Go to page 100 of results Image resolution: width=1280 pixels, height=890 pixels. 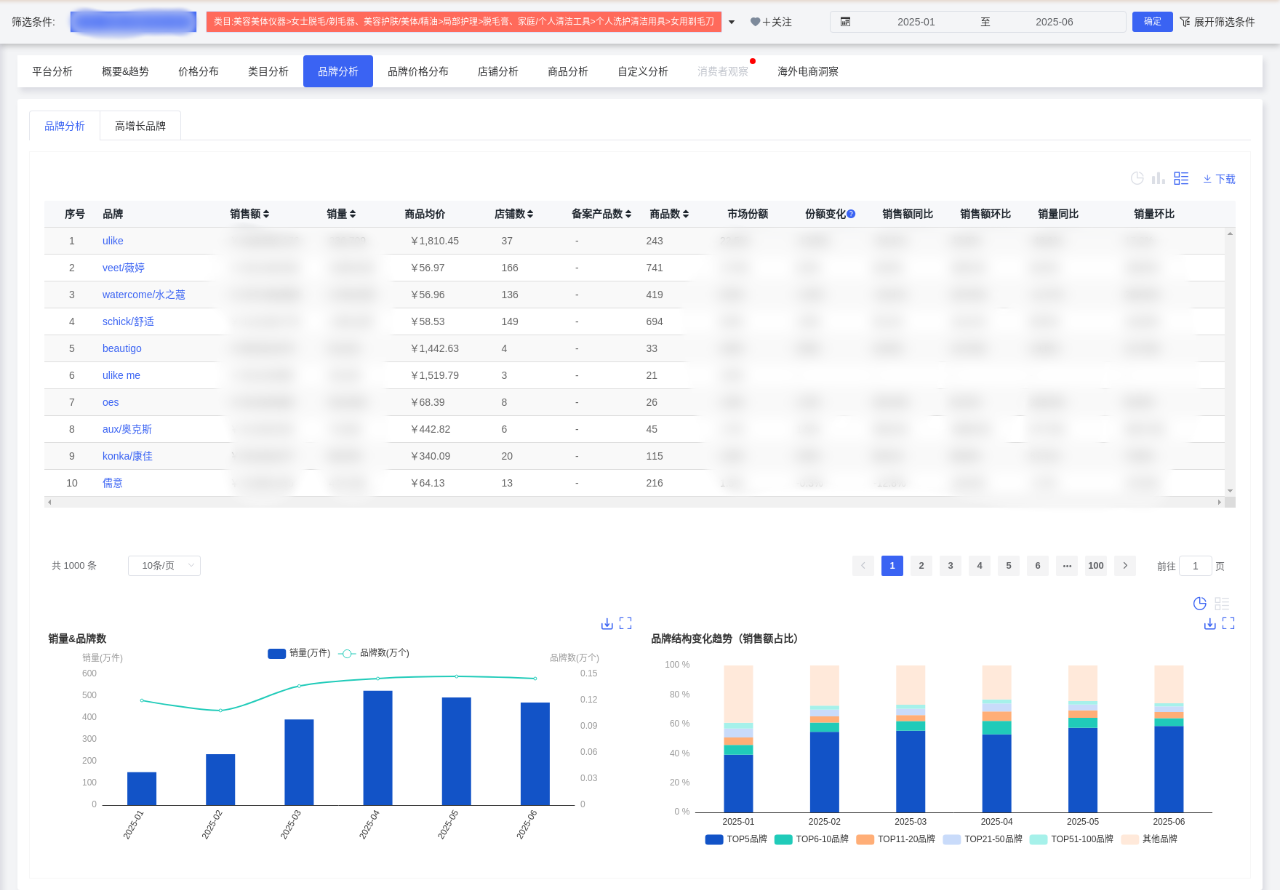coord(1096,566)
